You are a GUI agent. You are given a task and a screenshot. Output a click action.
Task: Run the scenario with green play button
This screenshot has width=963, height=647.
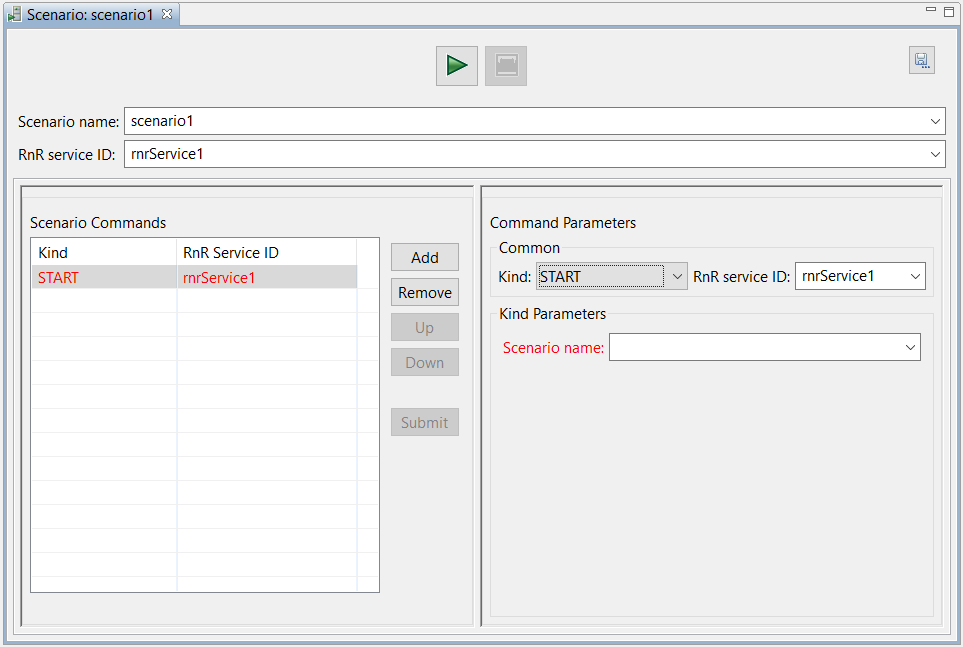[456, 66]
